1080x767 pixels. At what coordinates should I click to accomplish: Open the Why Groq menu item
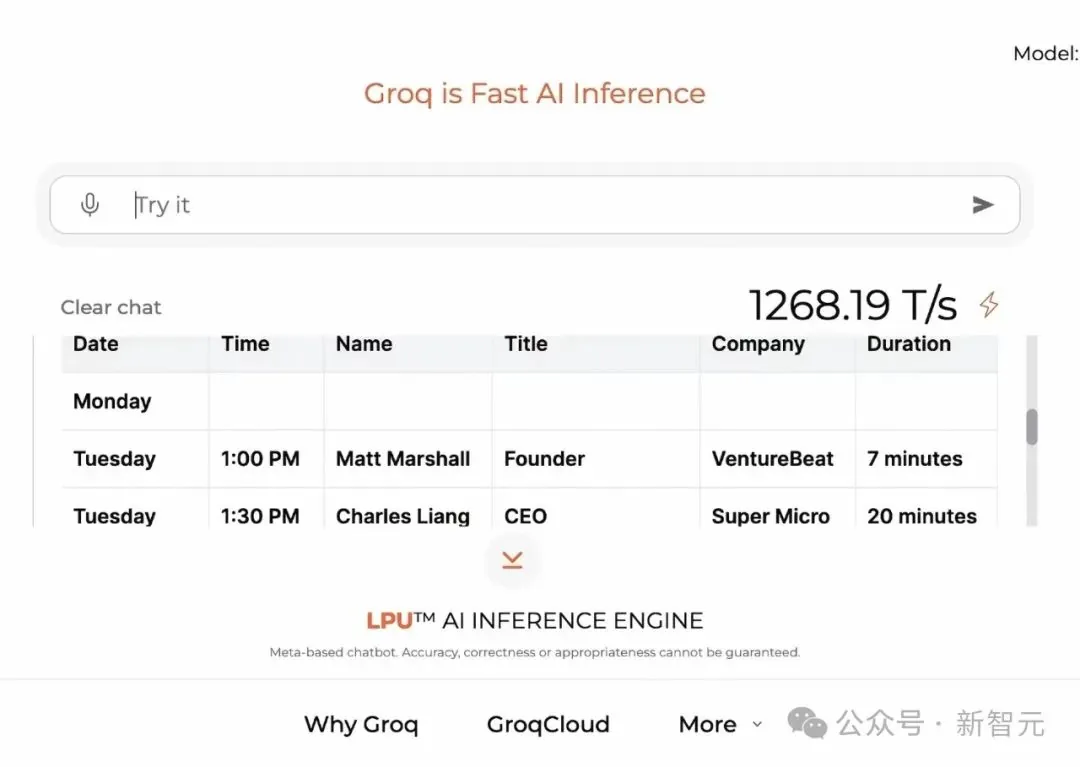point(361,724)
